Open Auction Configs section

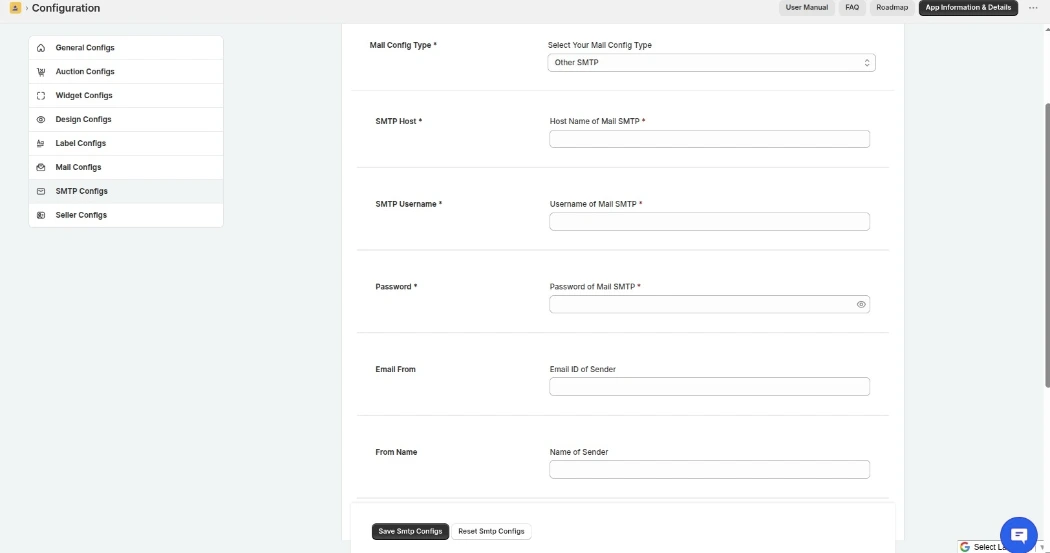click(126, 72)
